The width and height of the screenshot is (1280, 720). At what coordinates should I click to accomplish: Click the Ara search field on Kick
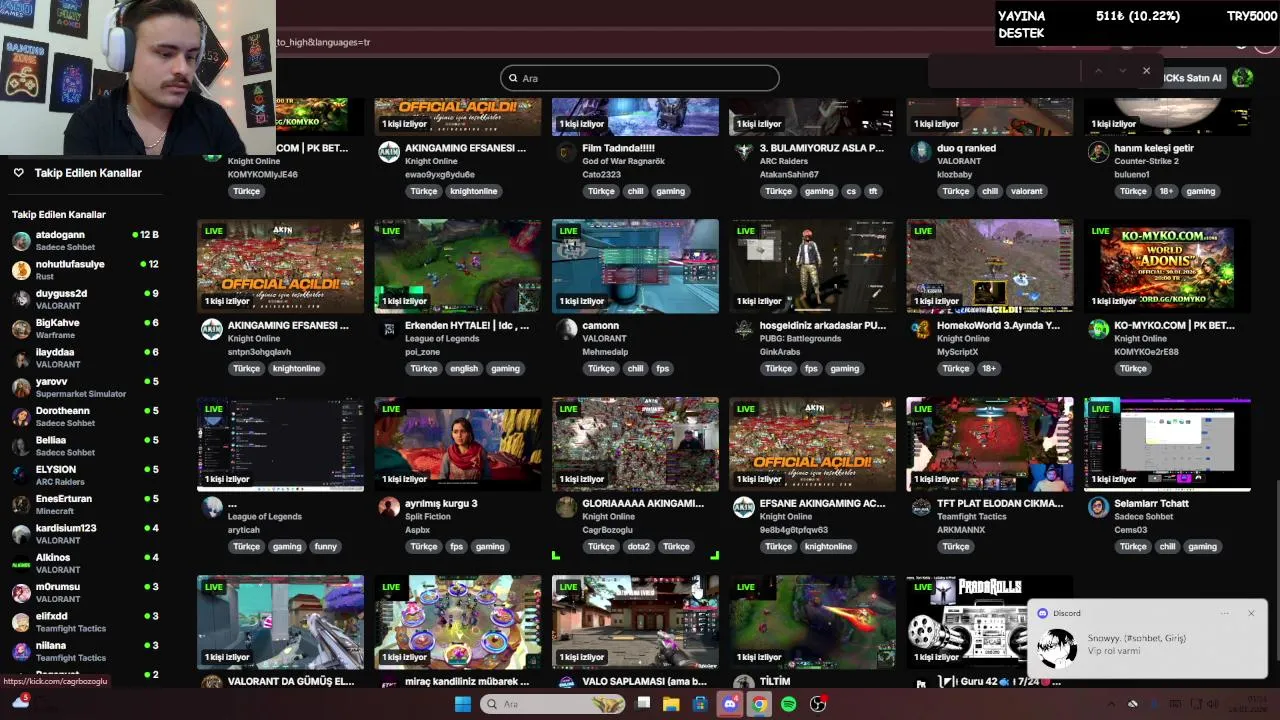(640, 78)
